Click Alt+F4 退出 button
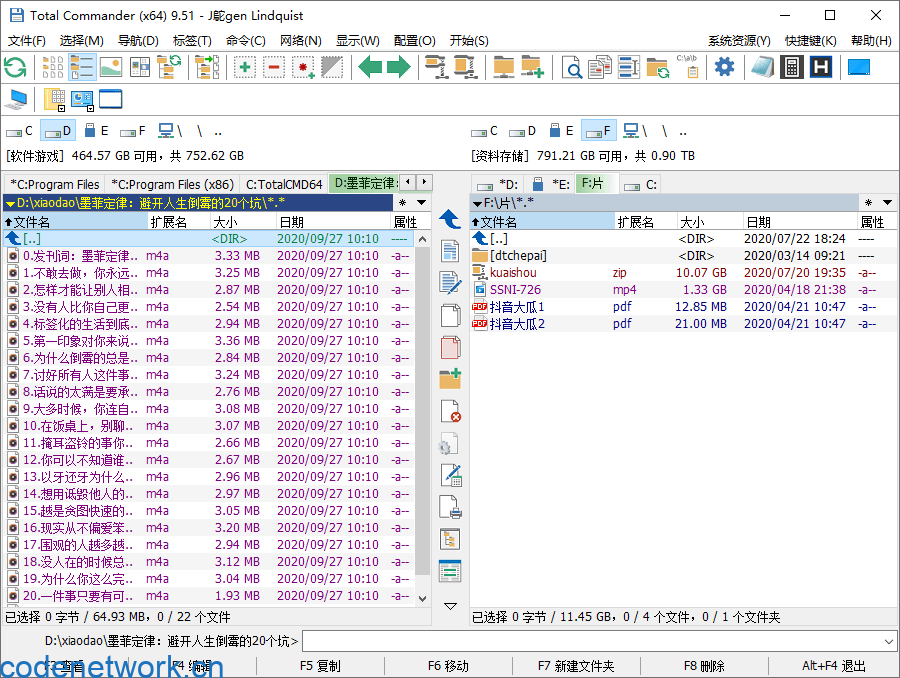The width and height of the screenshot is (900, 678). click(833, 666)
